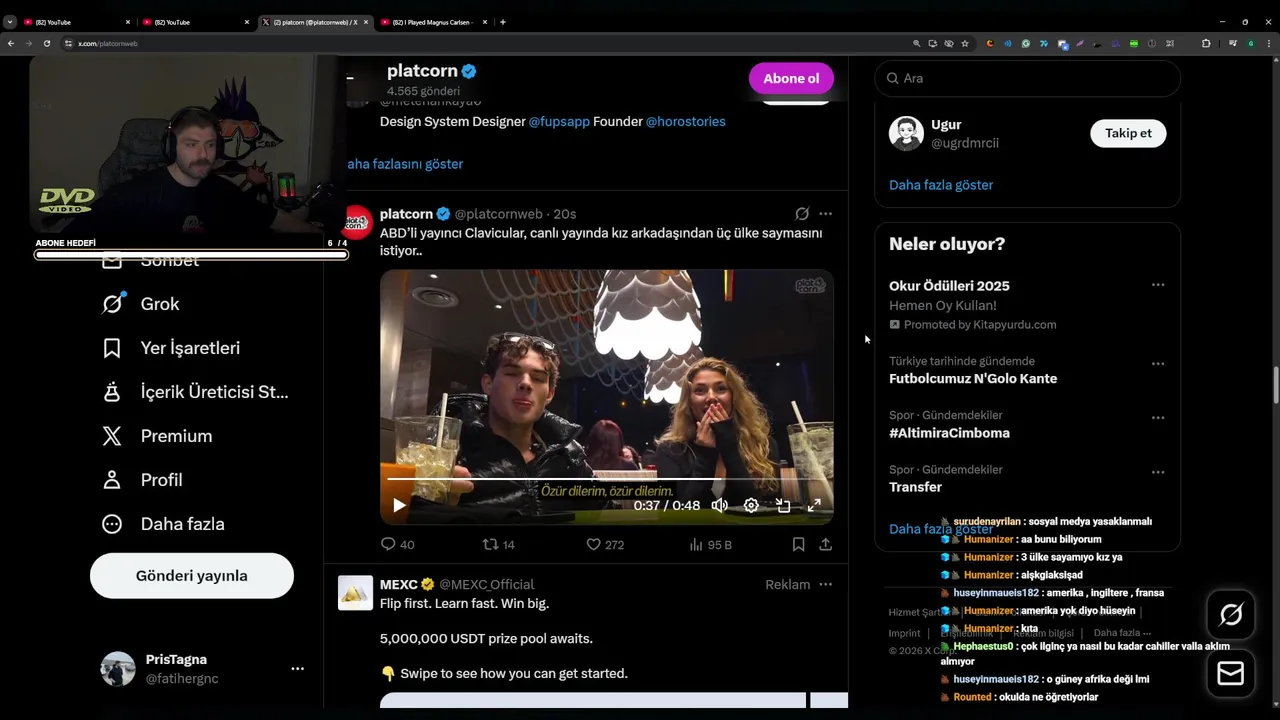Image resolution: width=1280 pixels, height=720 pixels.
Task: Open more options on platcorn post
Action: (x=825, y=214)
